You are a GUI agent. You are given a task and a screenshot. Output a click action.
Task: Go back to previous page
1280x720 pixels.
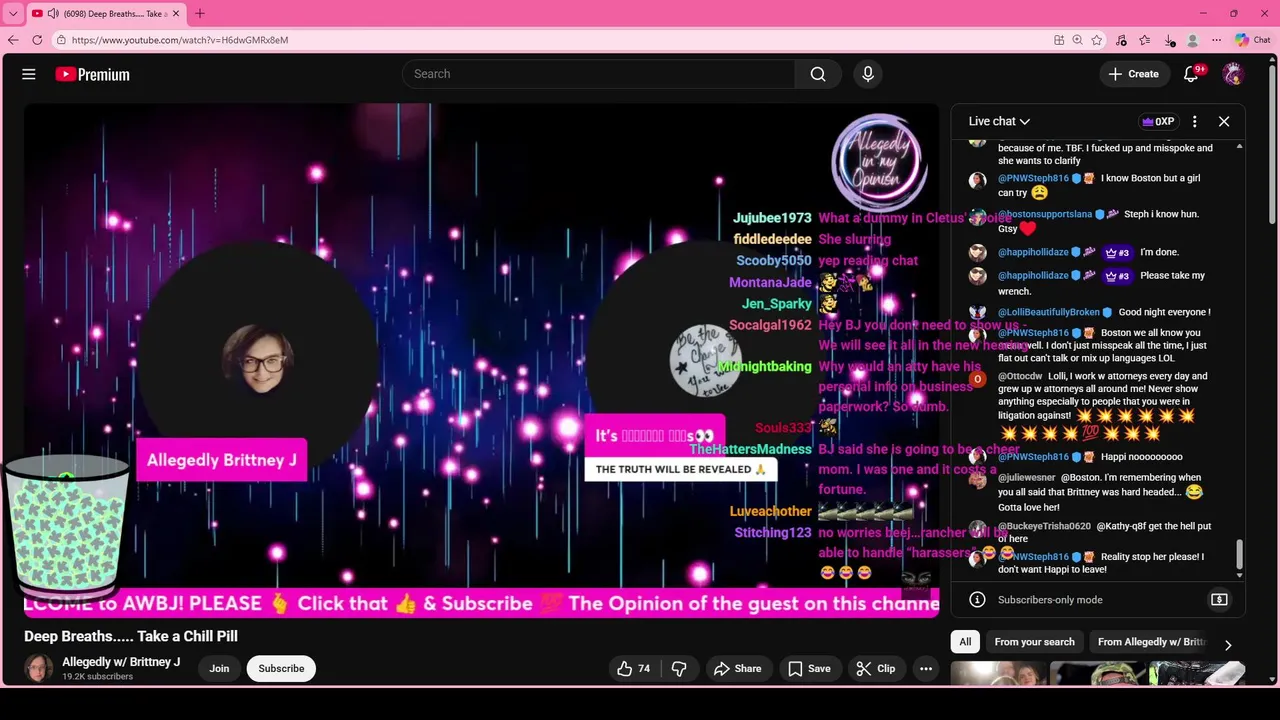13,40
